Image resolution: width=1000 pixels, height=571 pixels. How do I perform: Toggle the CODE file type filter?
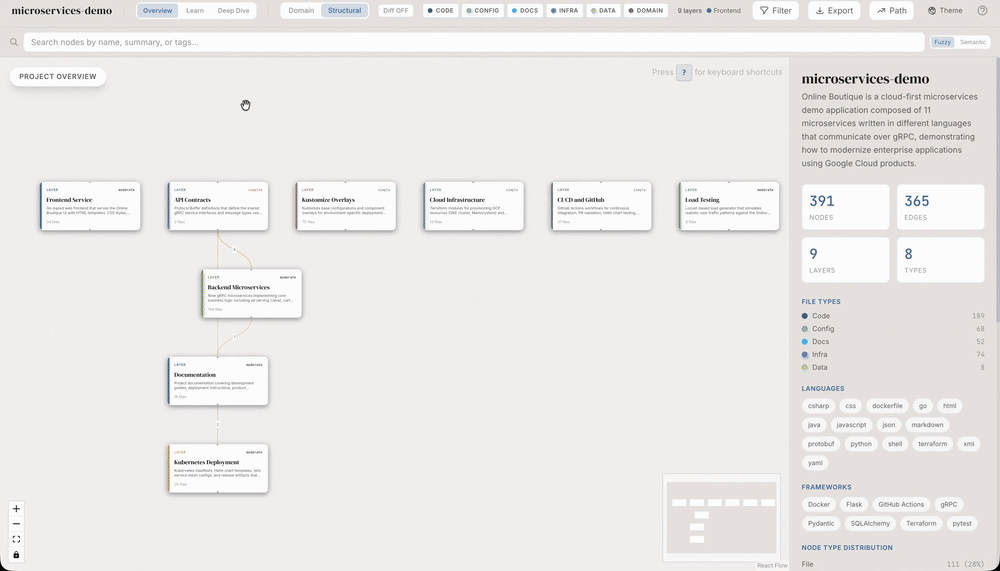(x=441, y=10)
